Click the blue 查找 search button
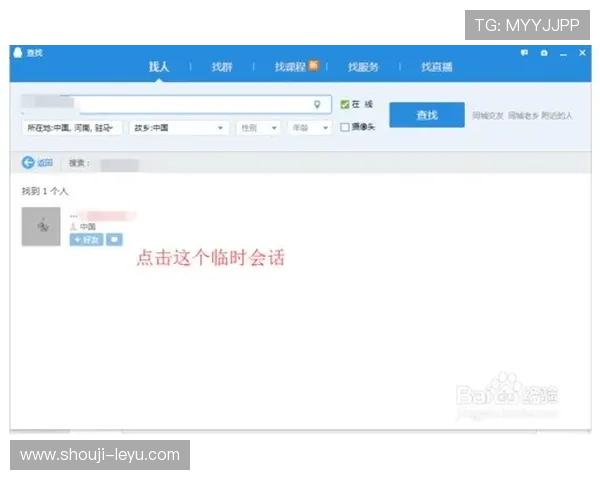Screen dimensions: 600x480 point(427,115)
